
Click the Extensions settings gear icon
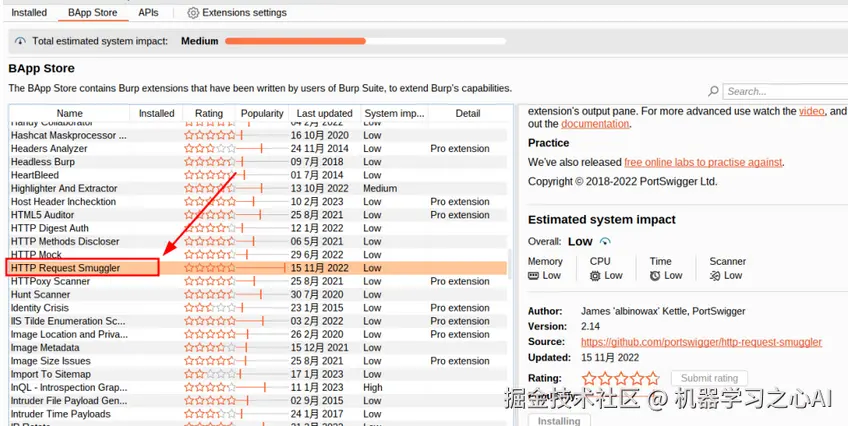click(x=193, y=12)
